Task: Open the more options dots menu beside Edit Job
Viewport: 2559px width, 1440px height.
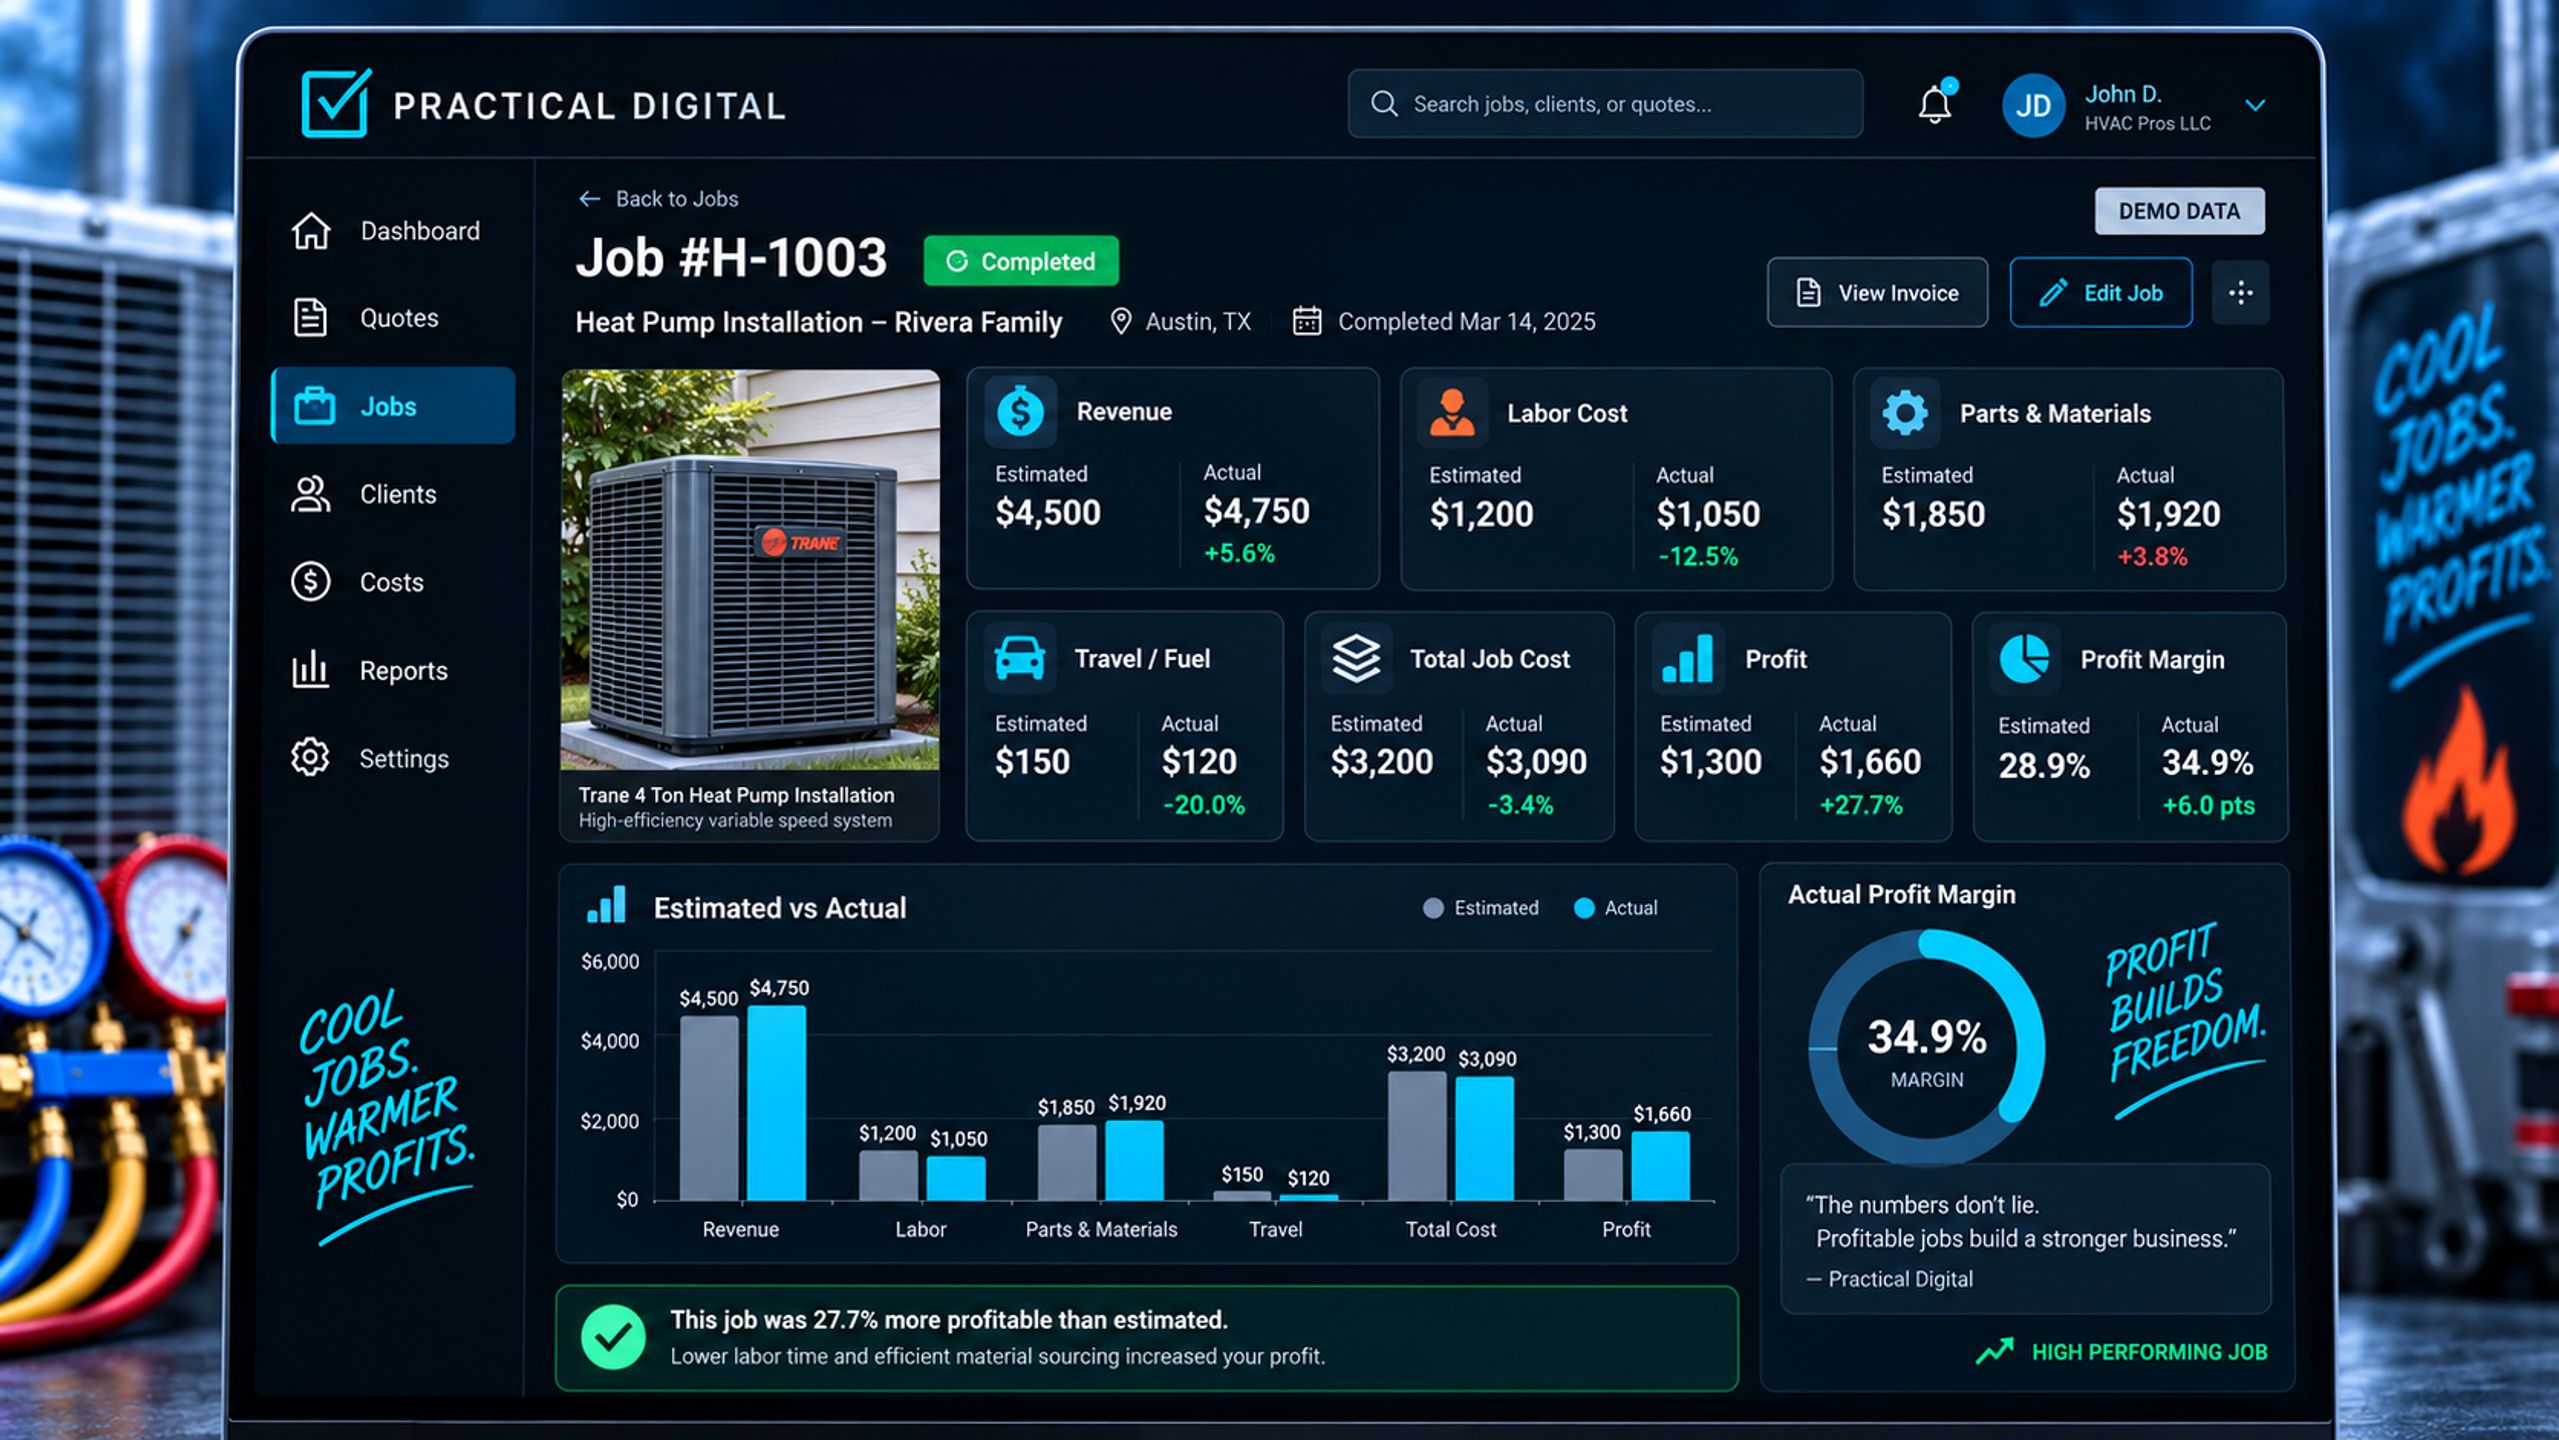Action: point(2241,293)
